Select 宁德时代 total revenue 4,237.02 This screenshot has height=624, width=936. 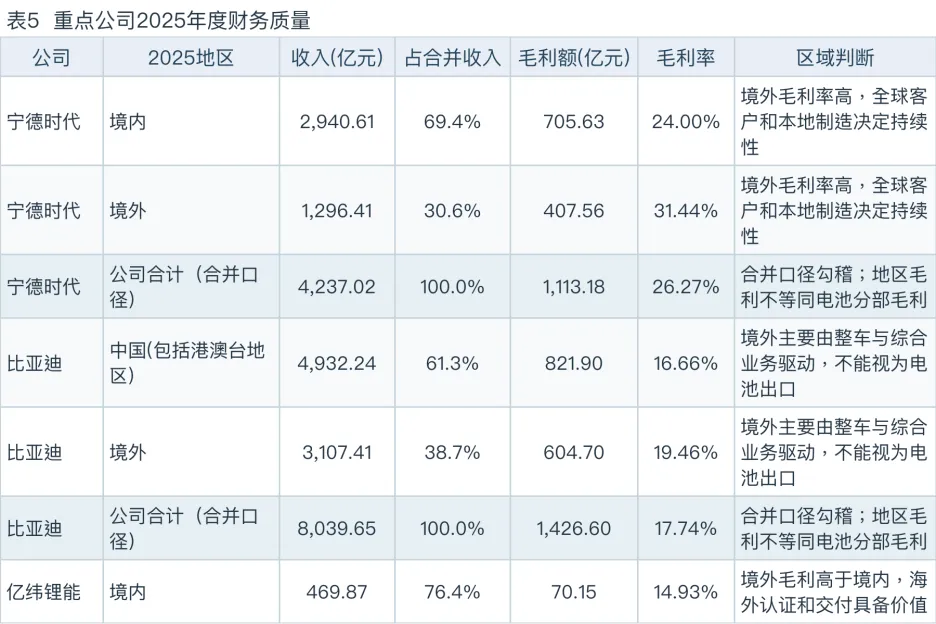(x=337, y=287)
